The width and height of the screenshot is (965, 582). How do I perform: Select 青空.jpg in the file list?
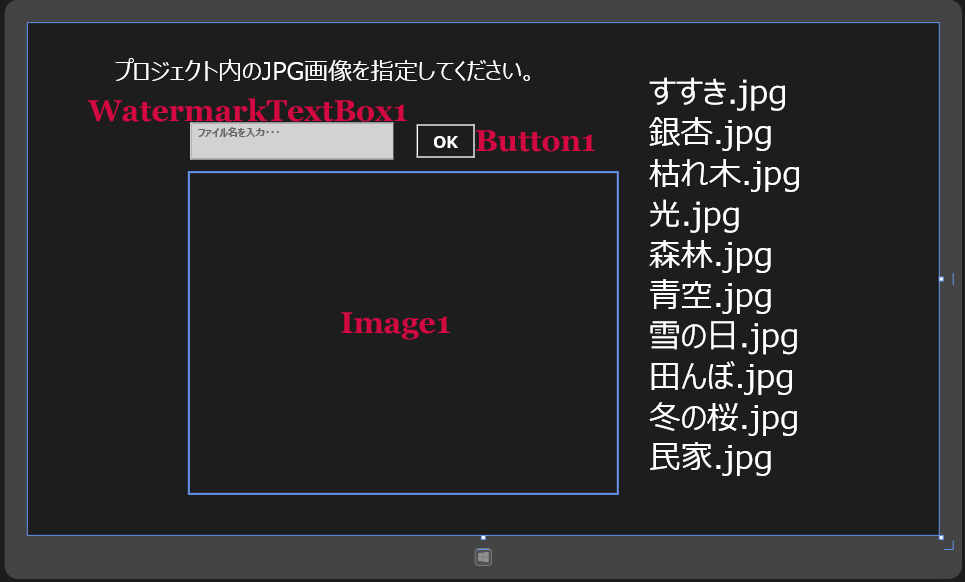(710, 296)
